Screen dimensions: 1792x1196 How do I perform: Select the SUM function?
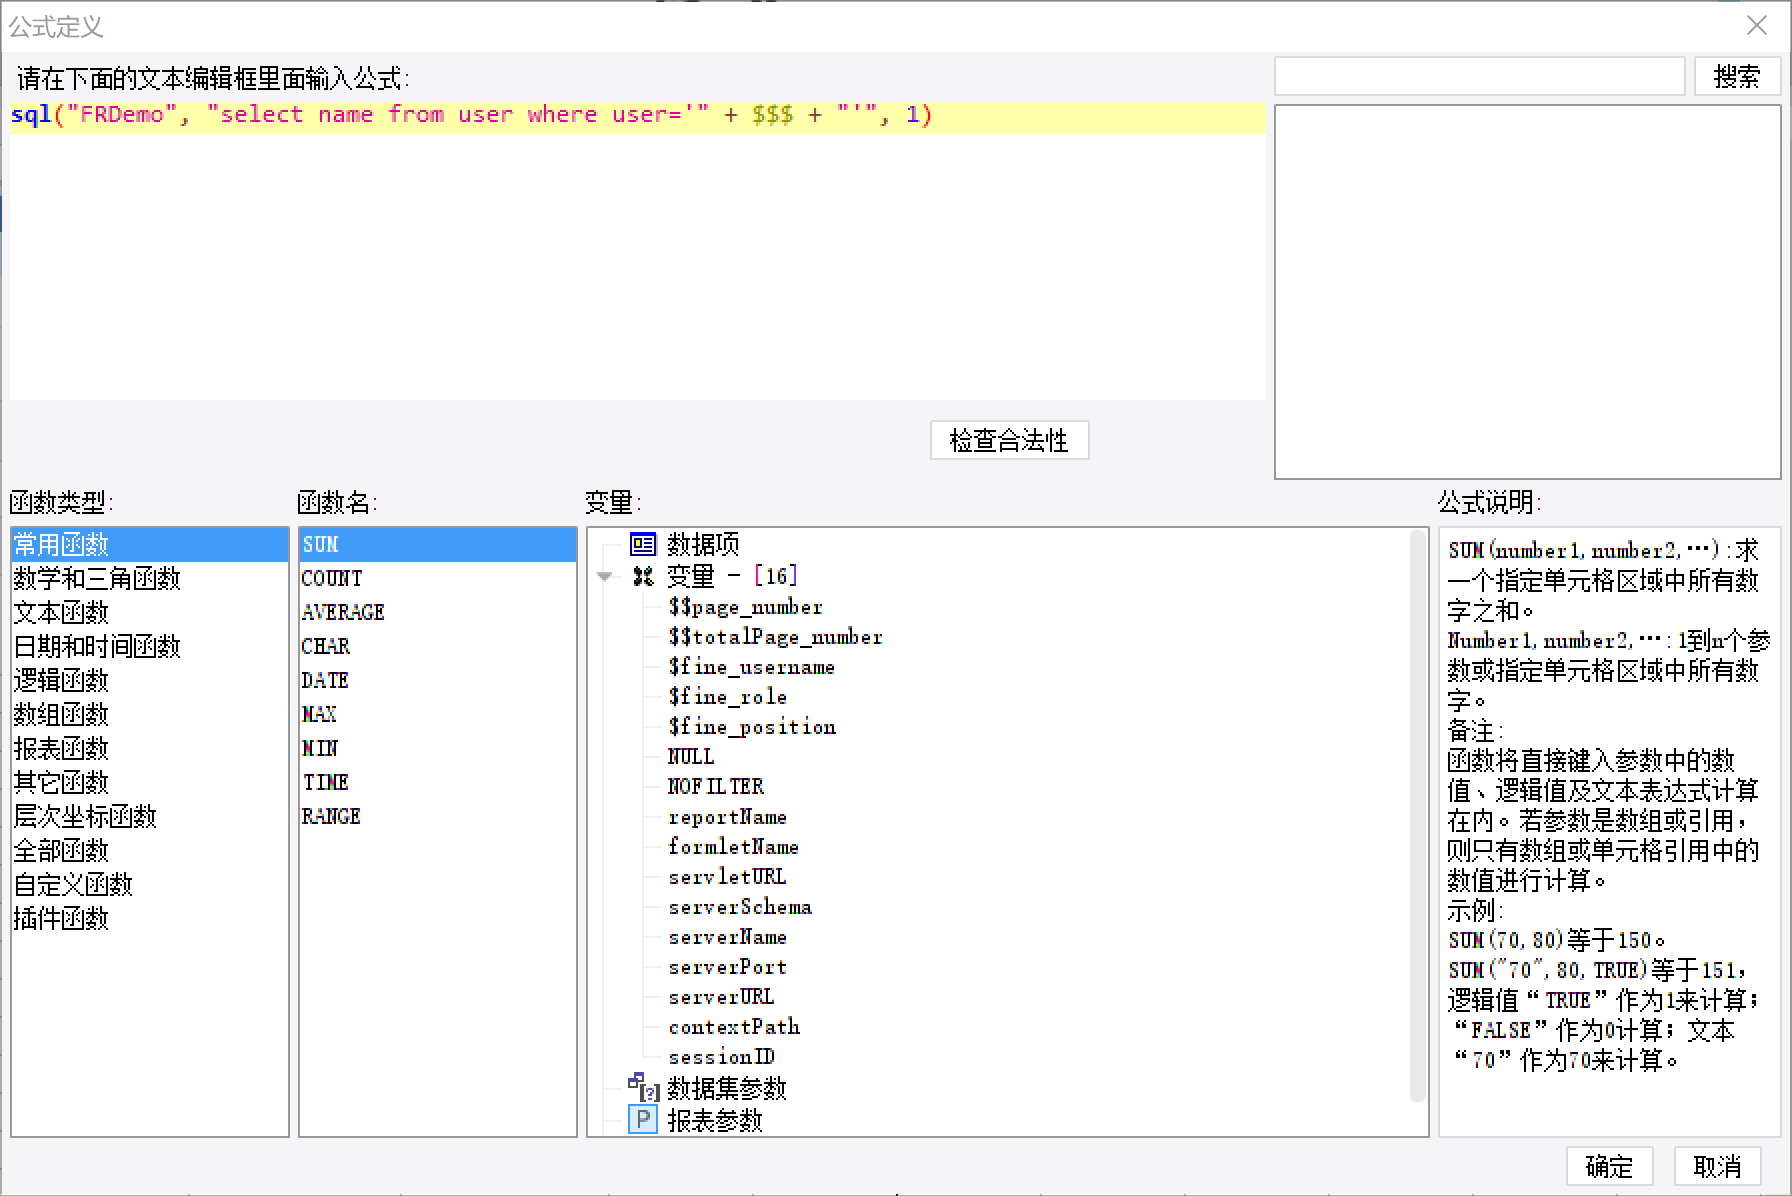click(438, 545)
